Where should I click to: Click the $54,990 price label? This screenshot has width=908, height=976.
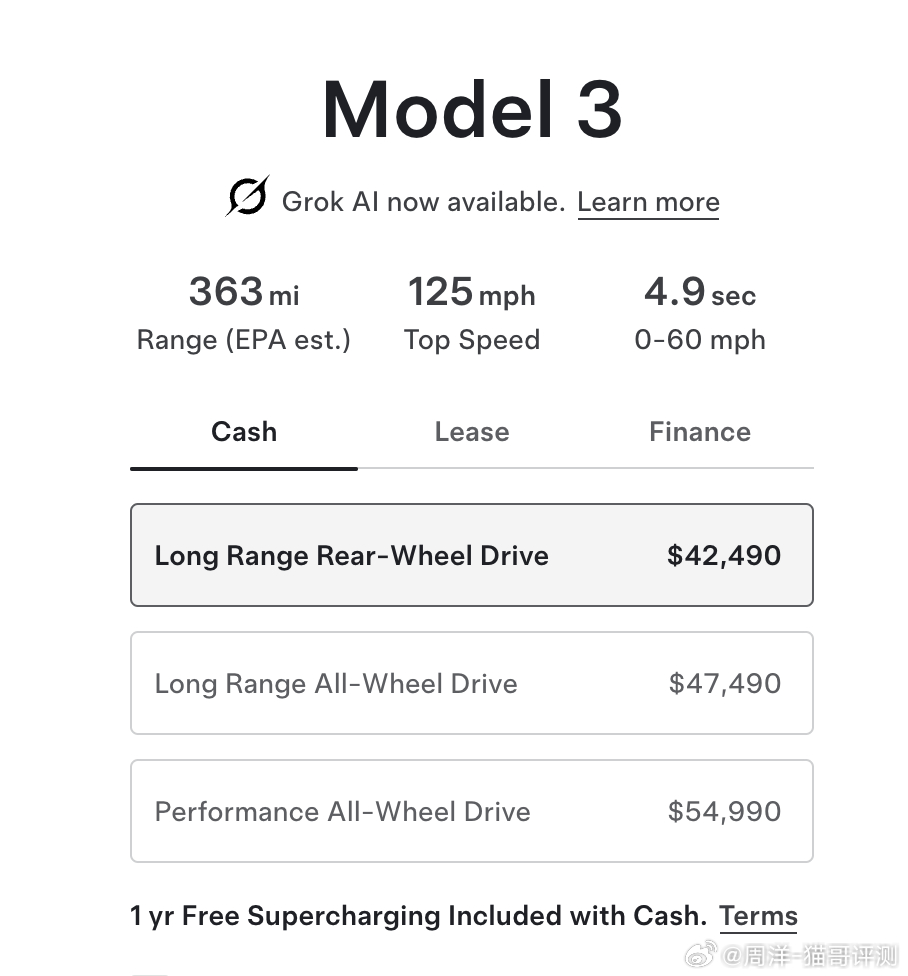[x=724, y=811]
